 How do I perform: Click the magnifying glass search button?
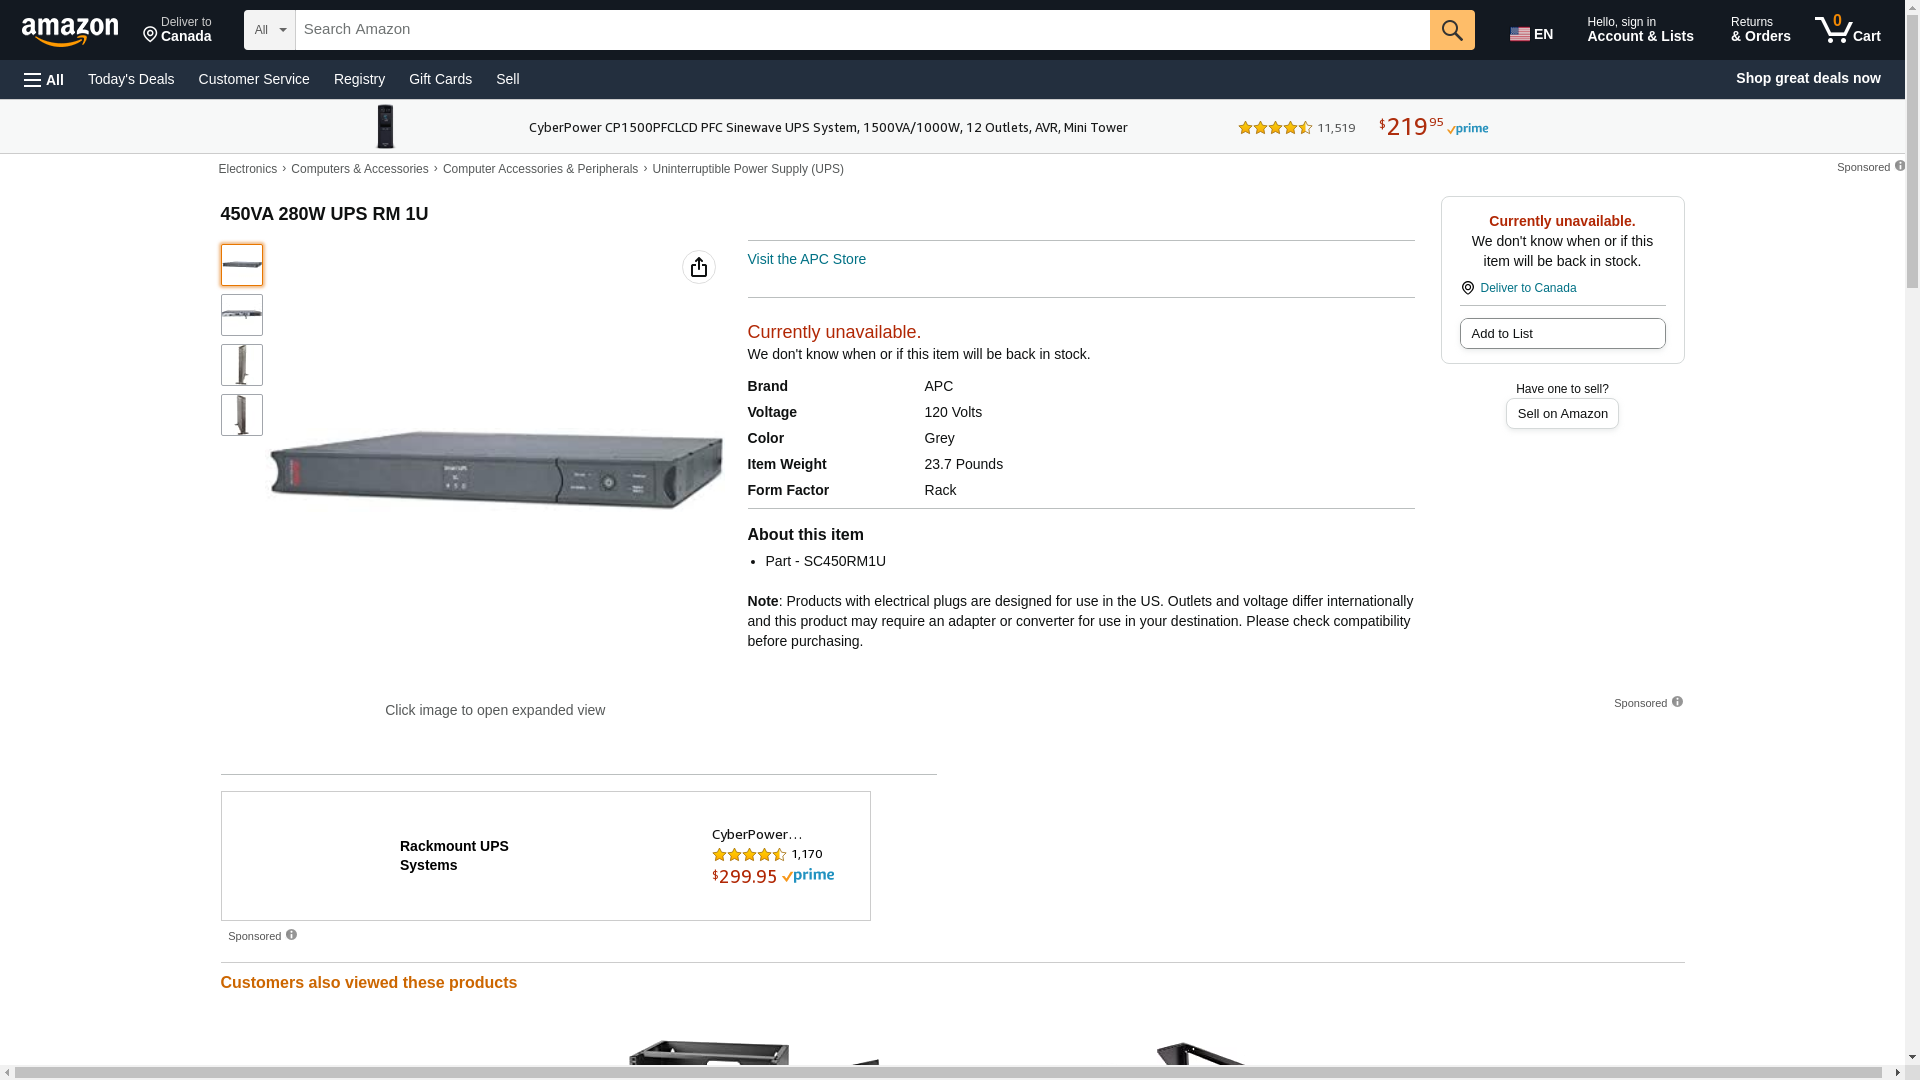(1451, 30)
